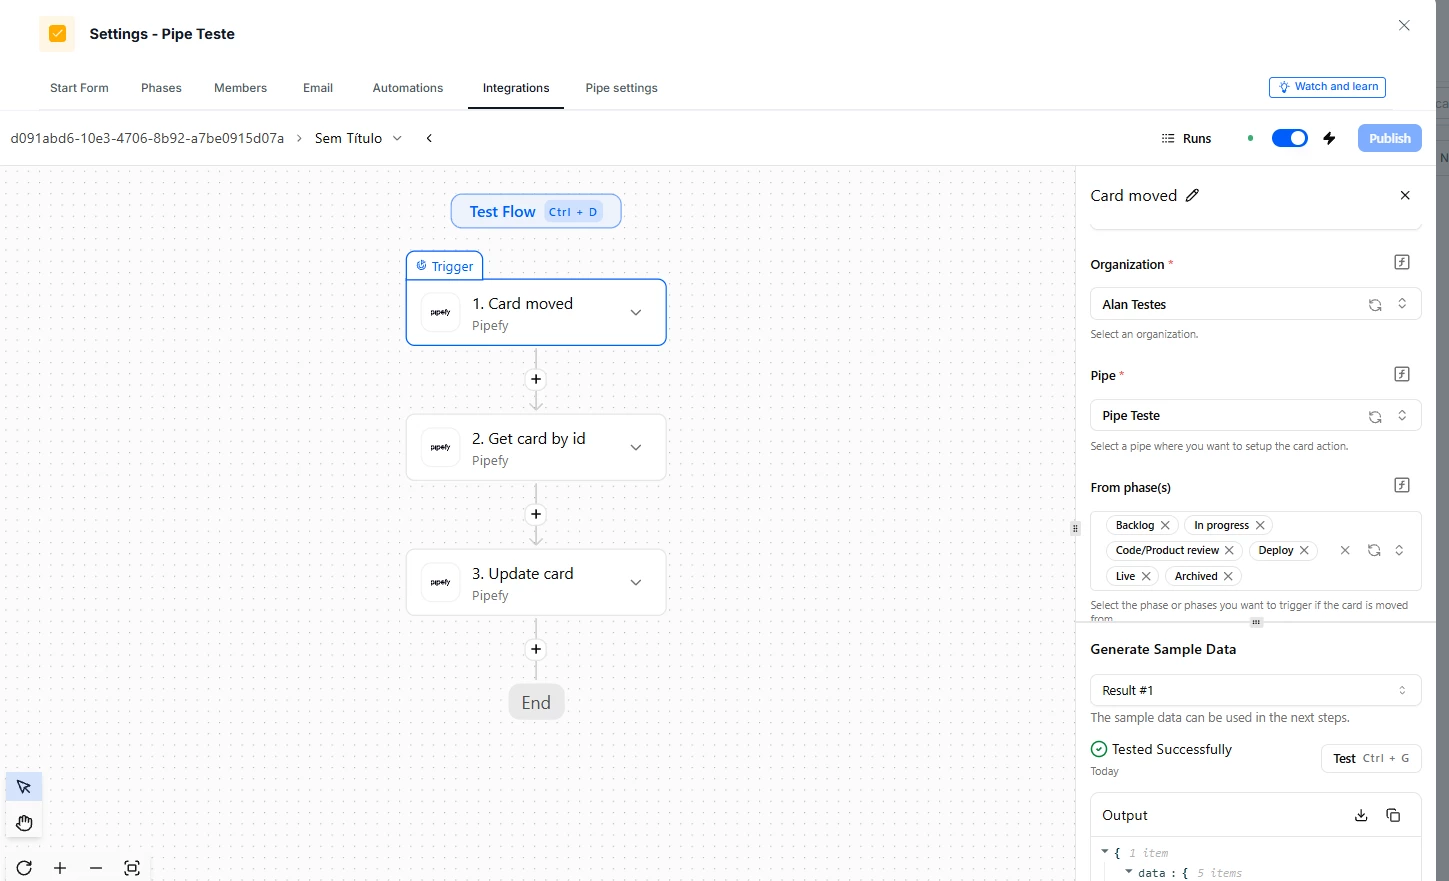Open the Organization dropdown showing Alan Testes
The image size is (1449, 881).
click(x=1255, y=304)
